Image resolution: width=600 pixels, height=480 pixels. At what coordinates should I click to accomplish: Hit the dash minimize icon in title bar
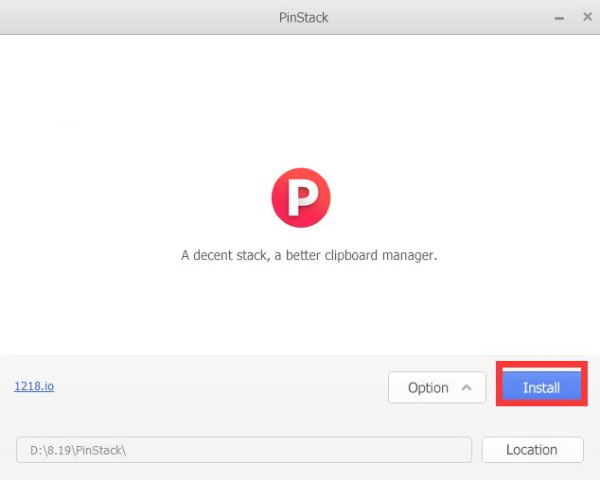click(556, 17)
